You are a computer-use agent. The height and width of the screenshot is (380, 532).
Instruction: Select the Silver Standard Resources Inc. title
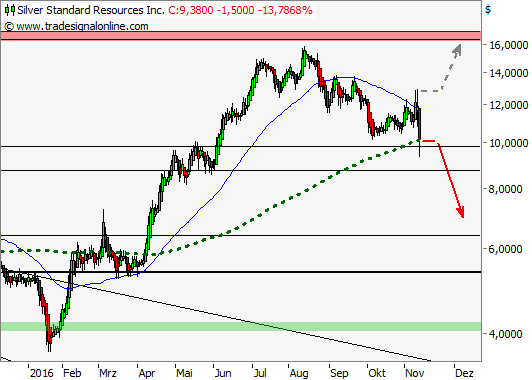click(x=91, y=10)
